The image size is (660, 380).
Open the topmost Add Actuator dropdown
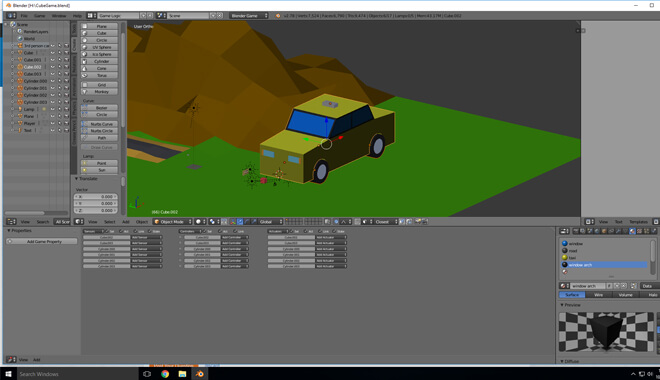click(331, 237)
